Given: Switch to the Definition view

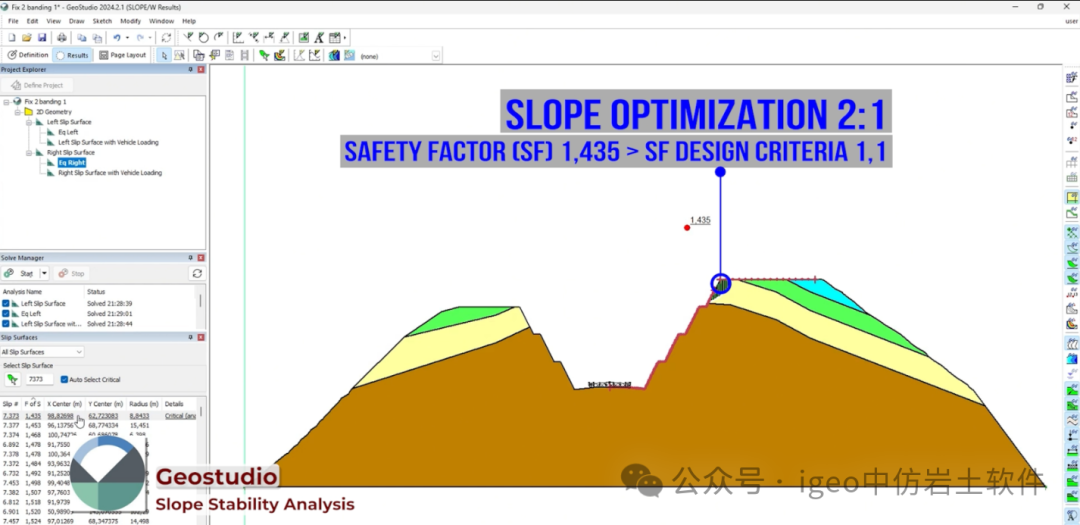Looking at the screenshot, I should (27, 55).
